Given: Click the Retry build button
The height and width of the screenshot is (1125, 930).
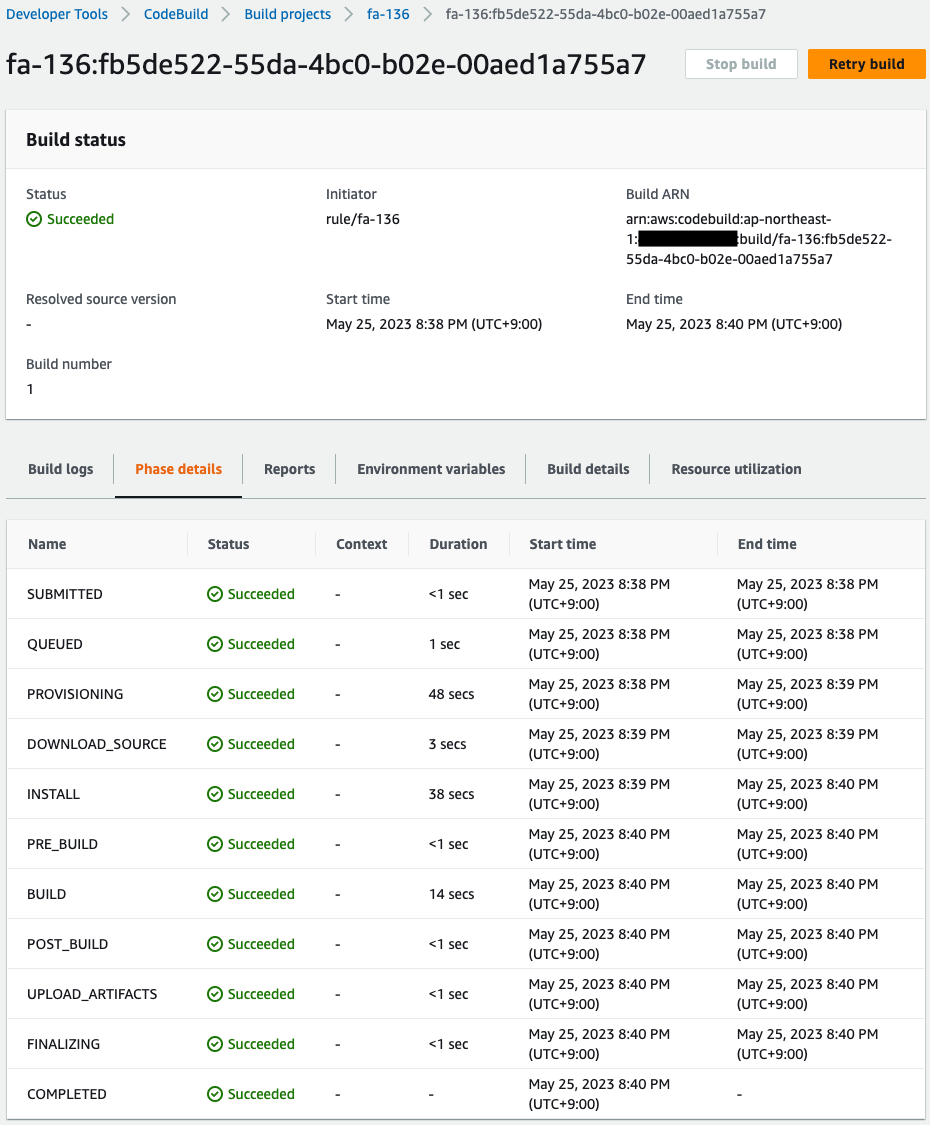Looking at the screenshot, I should click(x=866, y=64).
